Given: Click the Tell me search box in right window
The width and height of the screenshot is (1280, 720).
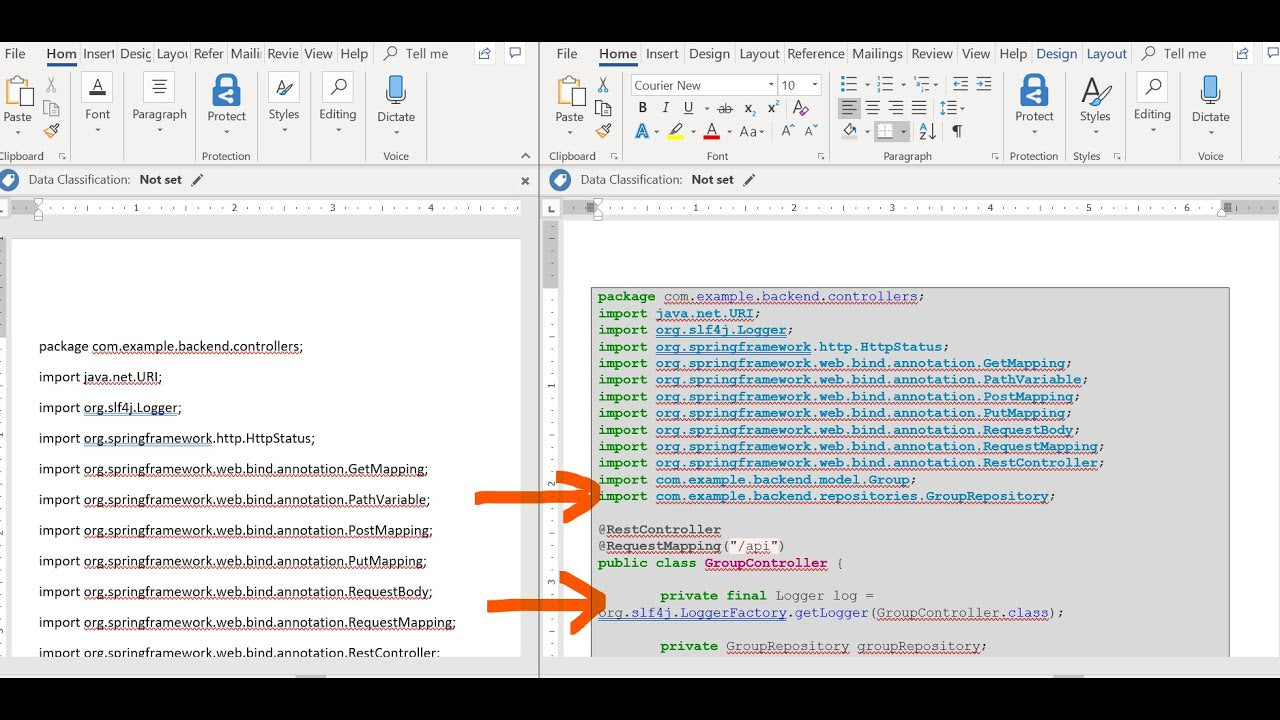Looking at the screenshot, I should click(1184, 54).
